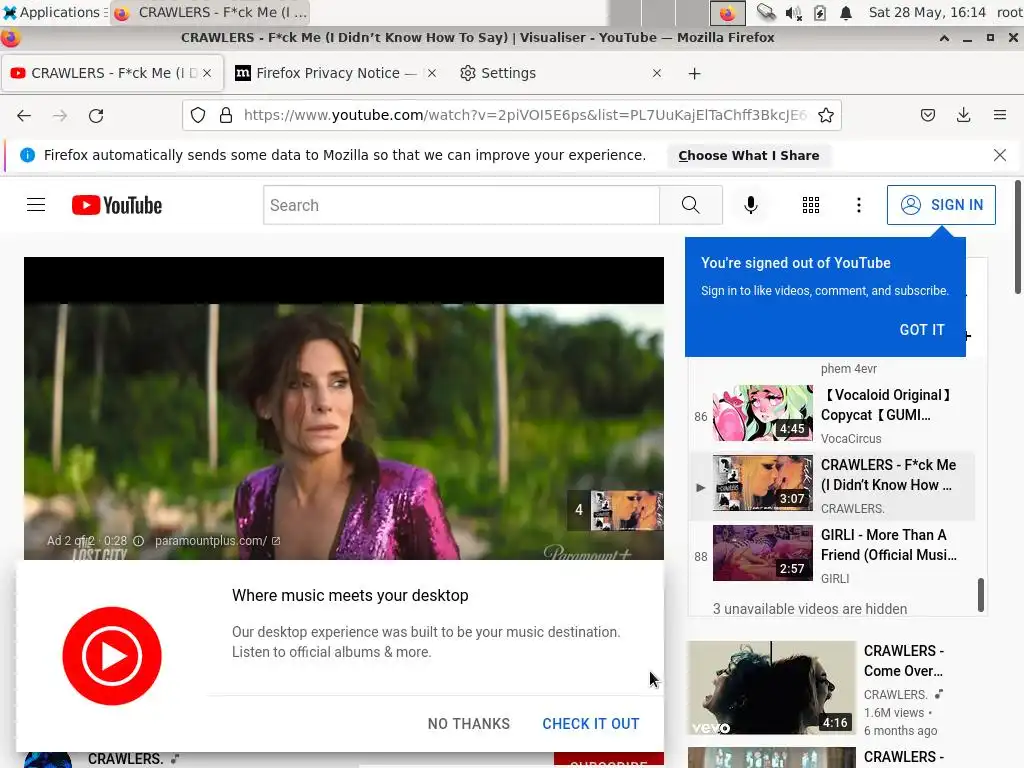The width and height of the screenshot is (1024, 768).
Task: Play GIRLI More Than A Friend video
Action: (831, 554)
